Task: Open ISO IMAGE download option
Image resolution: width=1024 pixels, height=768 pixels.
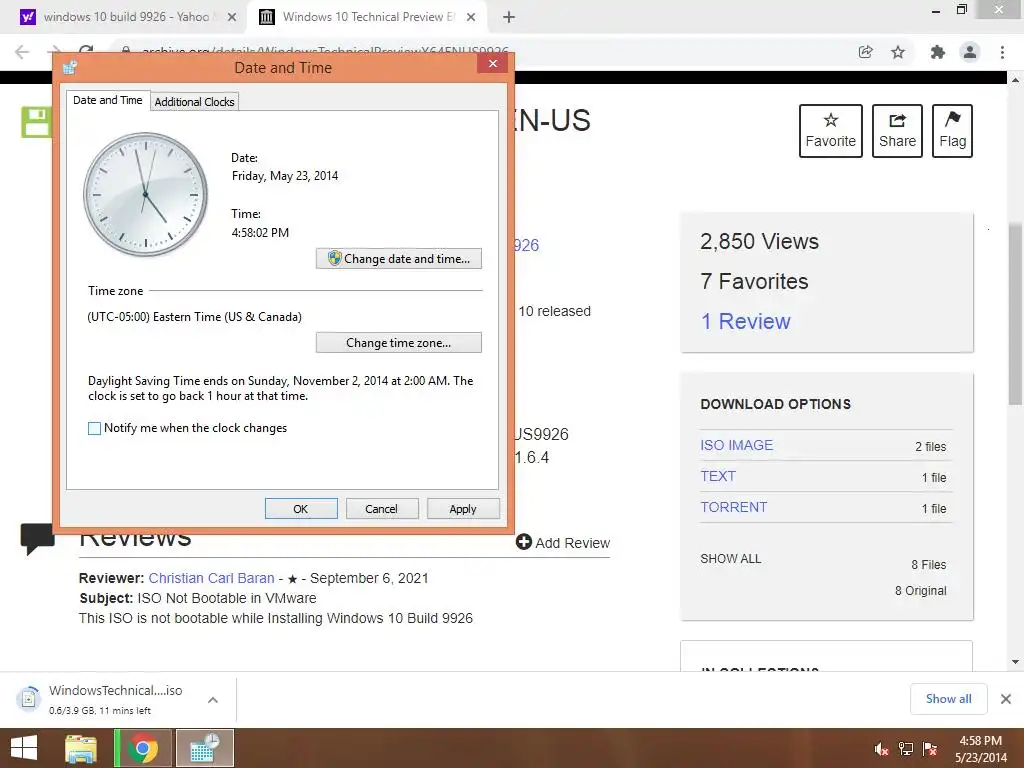Action: pyautogui.click(x=737, y=445)
